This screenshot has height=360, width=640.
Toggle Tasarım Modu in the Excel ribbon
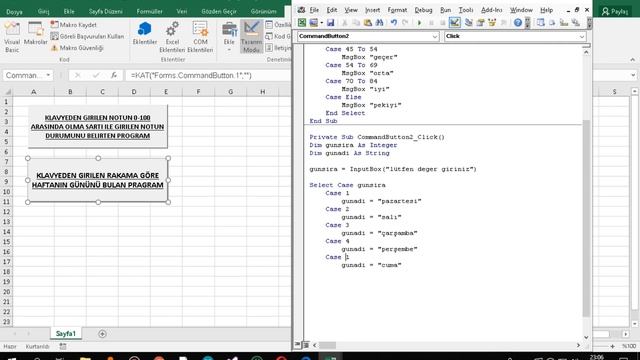point(251,37)
